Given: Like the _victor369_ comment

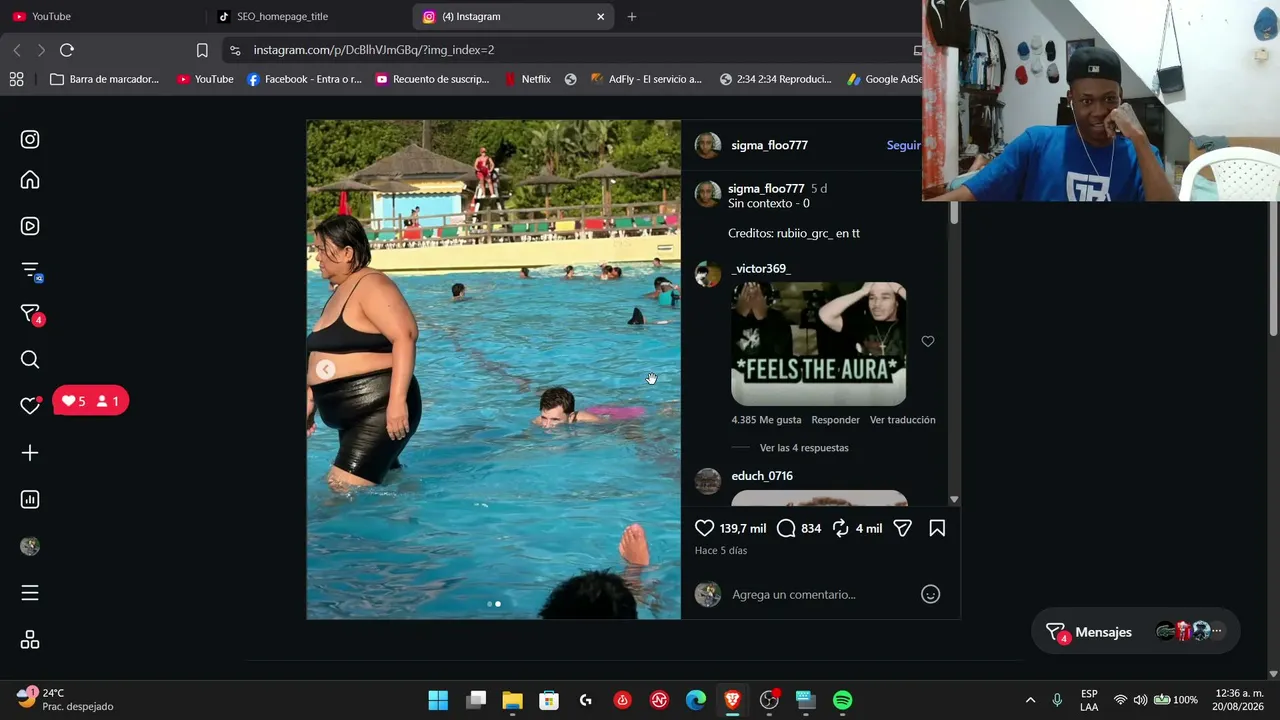Looking at the screenshot, I should (x=928, y=342).
